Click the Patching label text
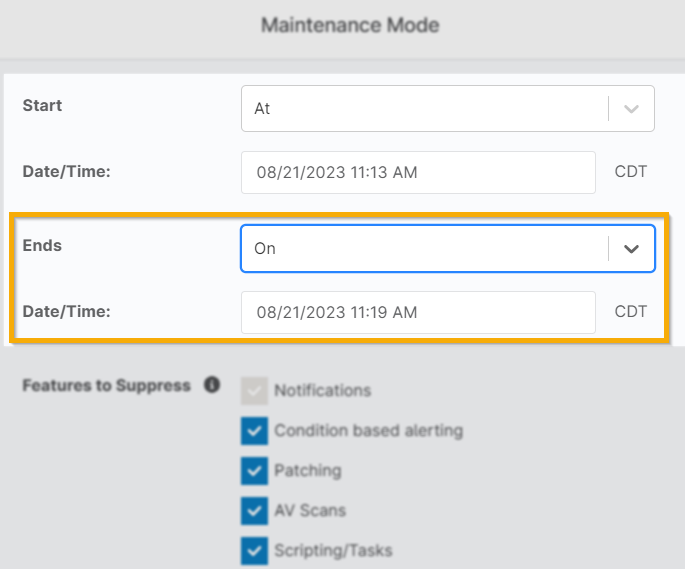This screenshot has width=685, height=569. coord(308,471)
